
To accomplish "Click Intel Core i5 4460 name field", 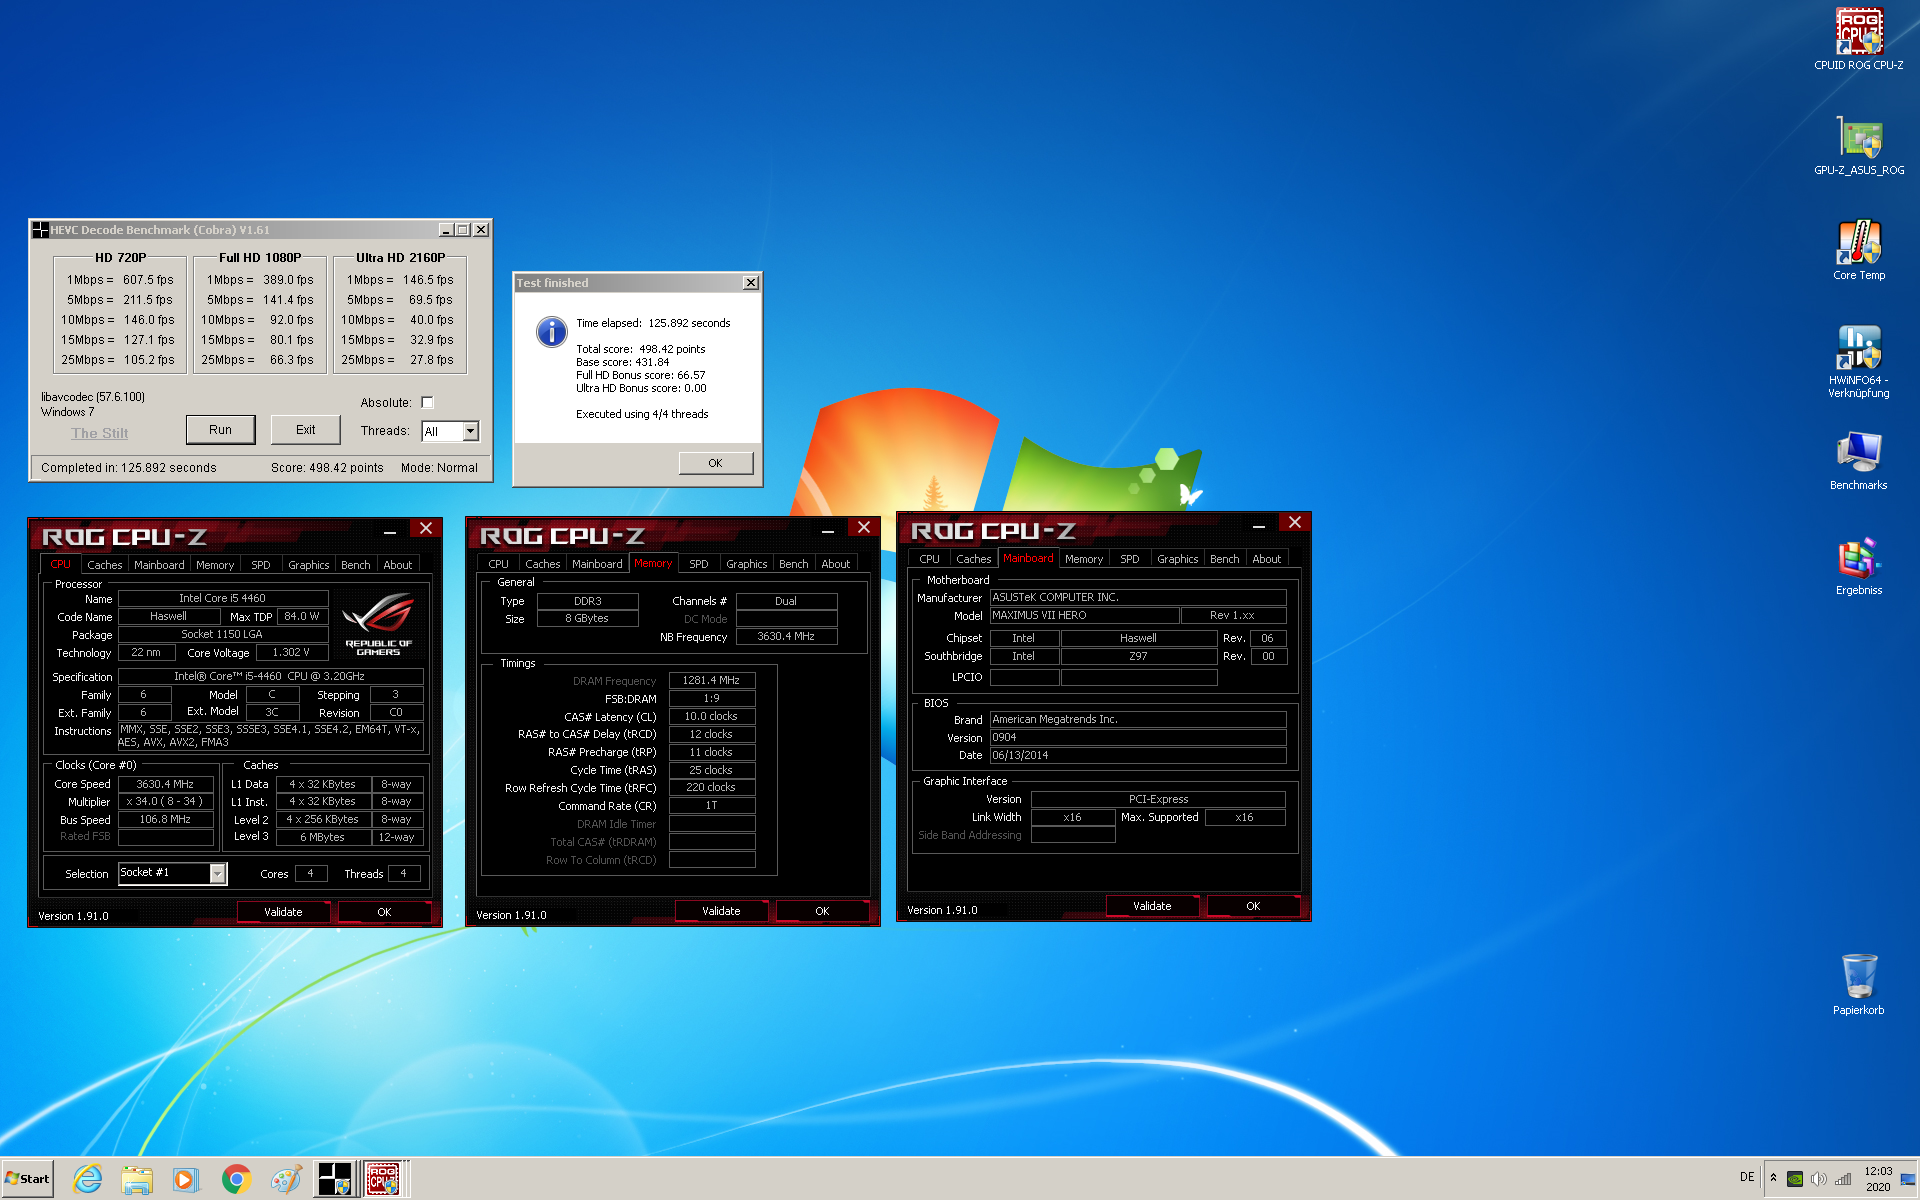I will pyautogui.click(x=222, y=598).
